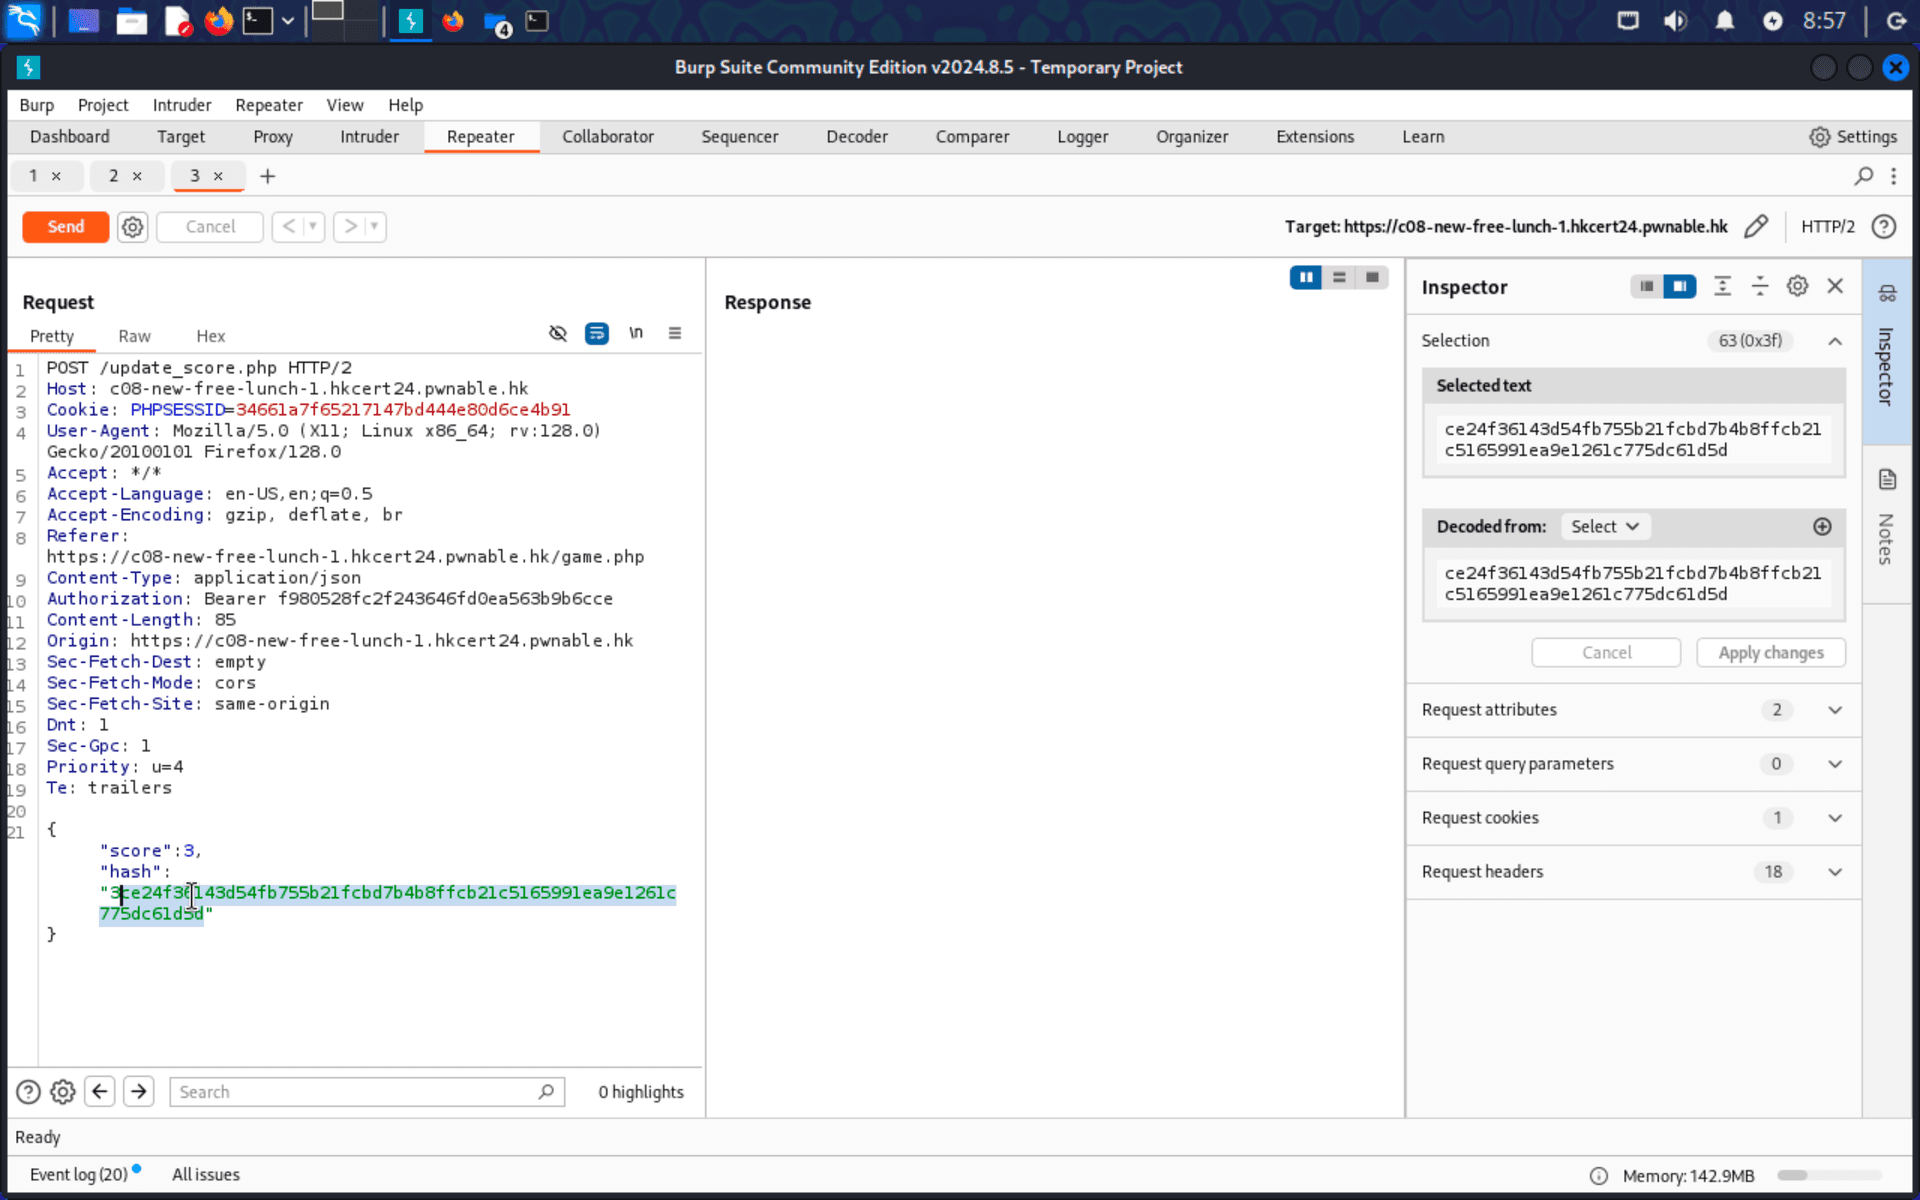Open the history forward dropdown arrow

(374, 227)
